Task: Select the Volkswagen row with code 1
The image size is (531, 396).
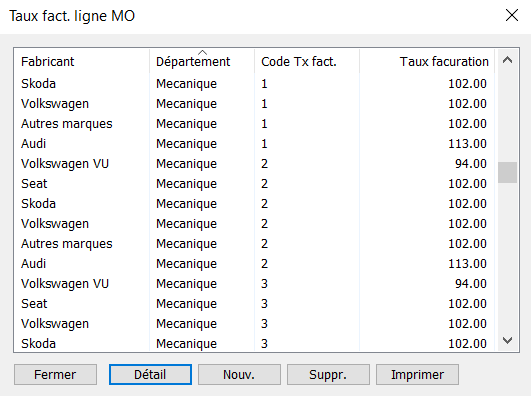Action: (x=254, y=104)
